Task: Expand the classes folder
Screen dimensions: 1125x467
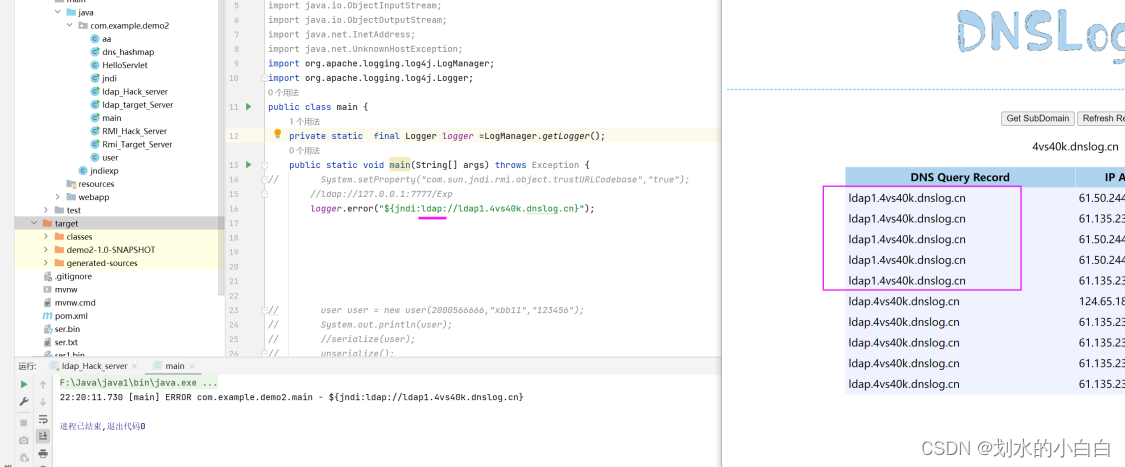Action: pos(45,237)
